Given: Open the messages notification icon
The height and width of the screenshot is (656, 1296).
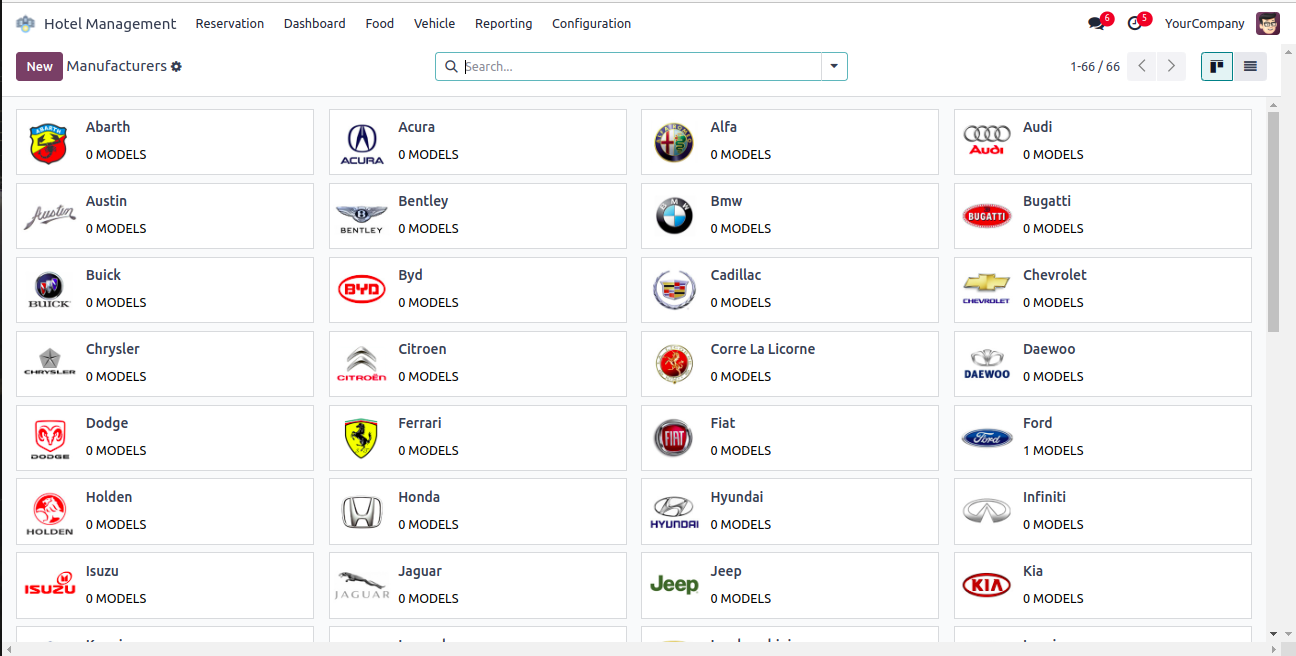Looking at the screenshot, I should (1096, 23).
